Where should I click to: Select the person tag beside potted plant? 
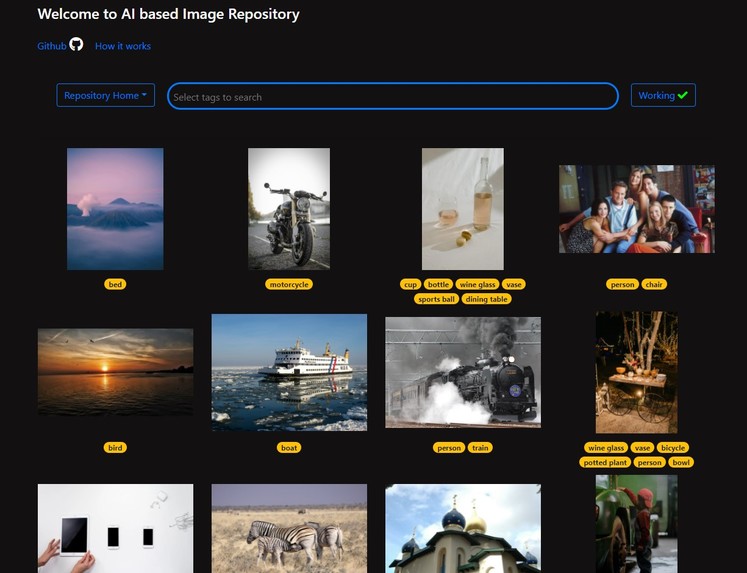(650, 462)
